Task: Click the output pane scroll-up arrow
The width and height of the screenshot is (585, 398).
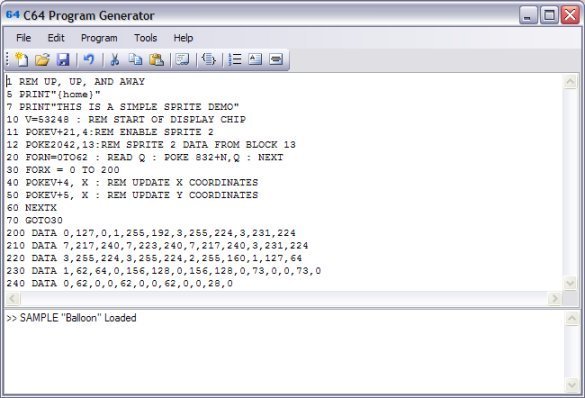Action: click(x=572, y=318)
